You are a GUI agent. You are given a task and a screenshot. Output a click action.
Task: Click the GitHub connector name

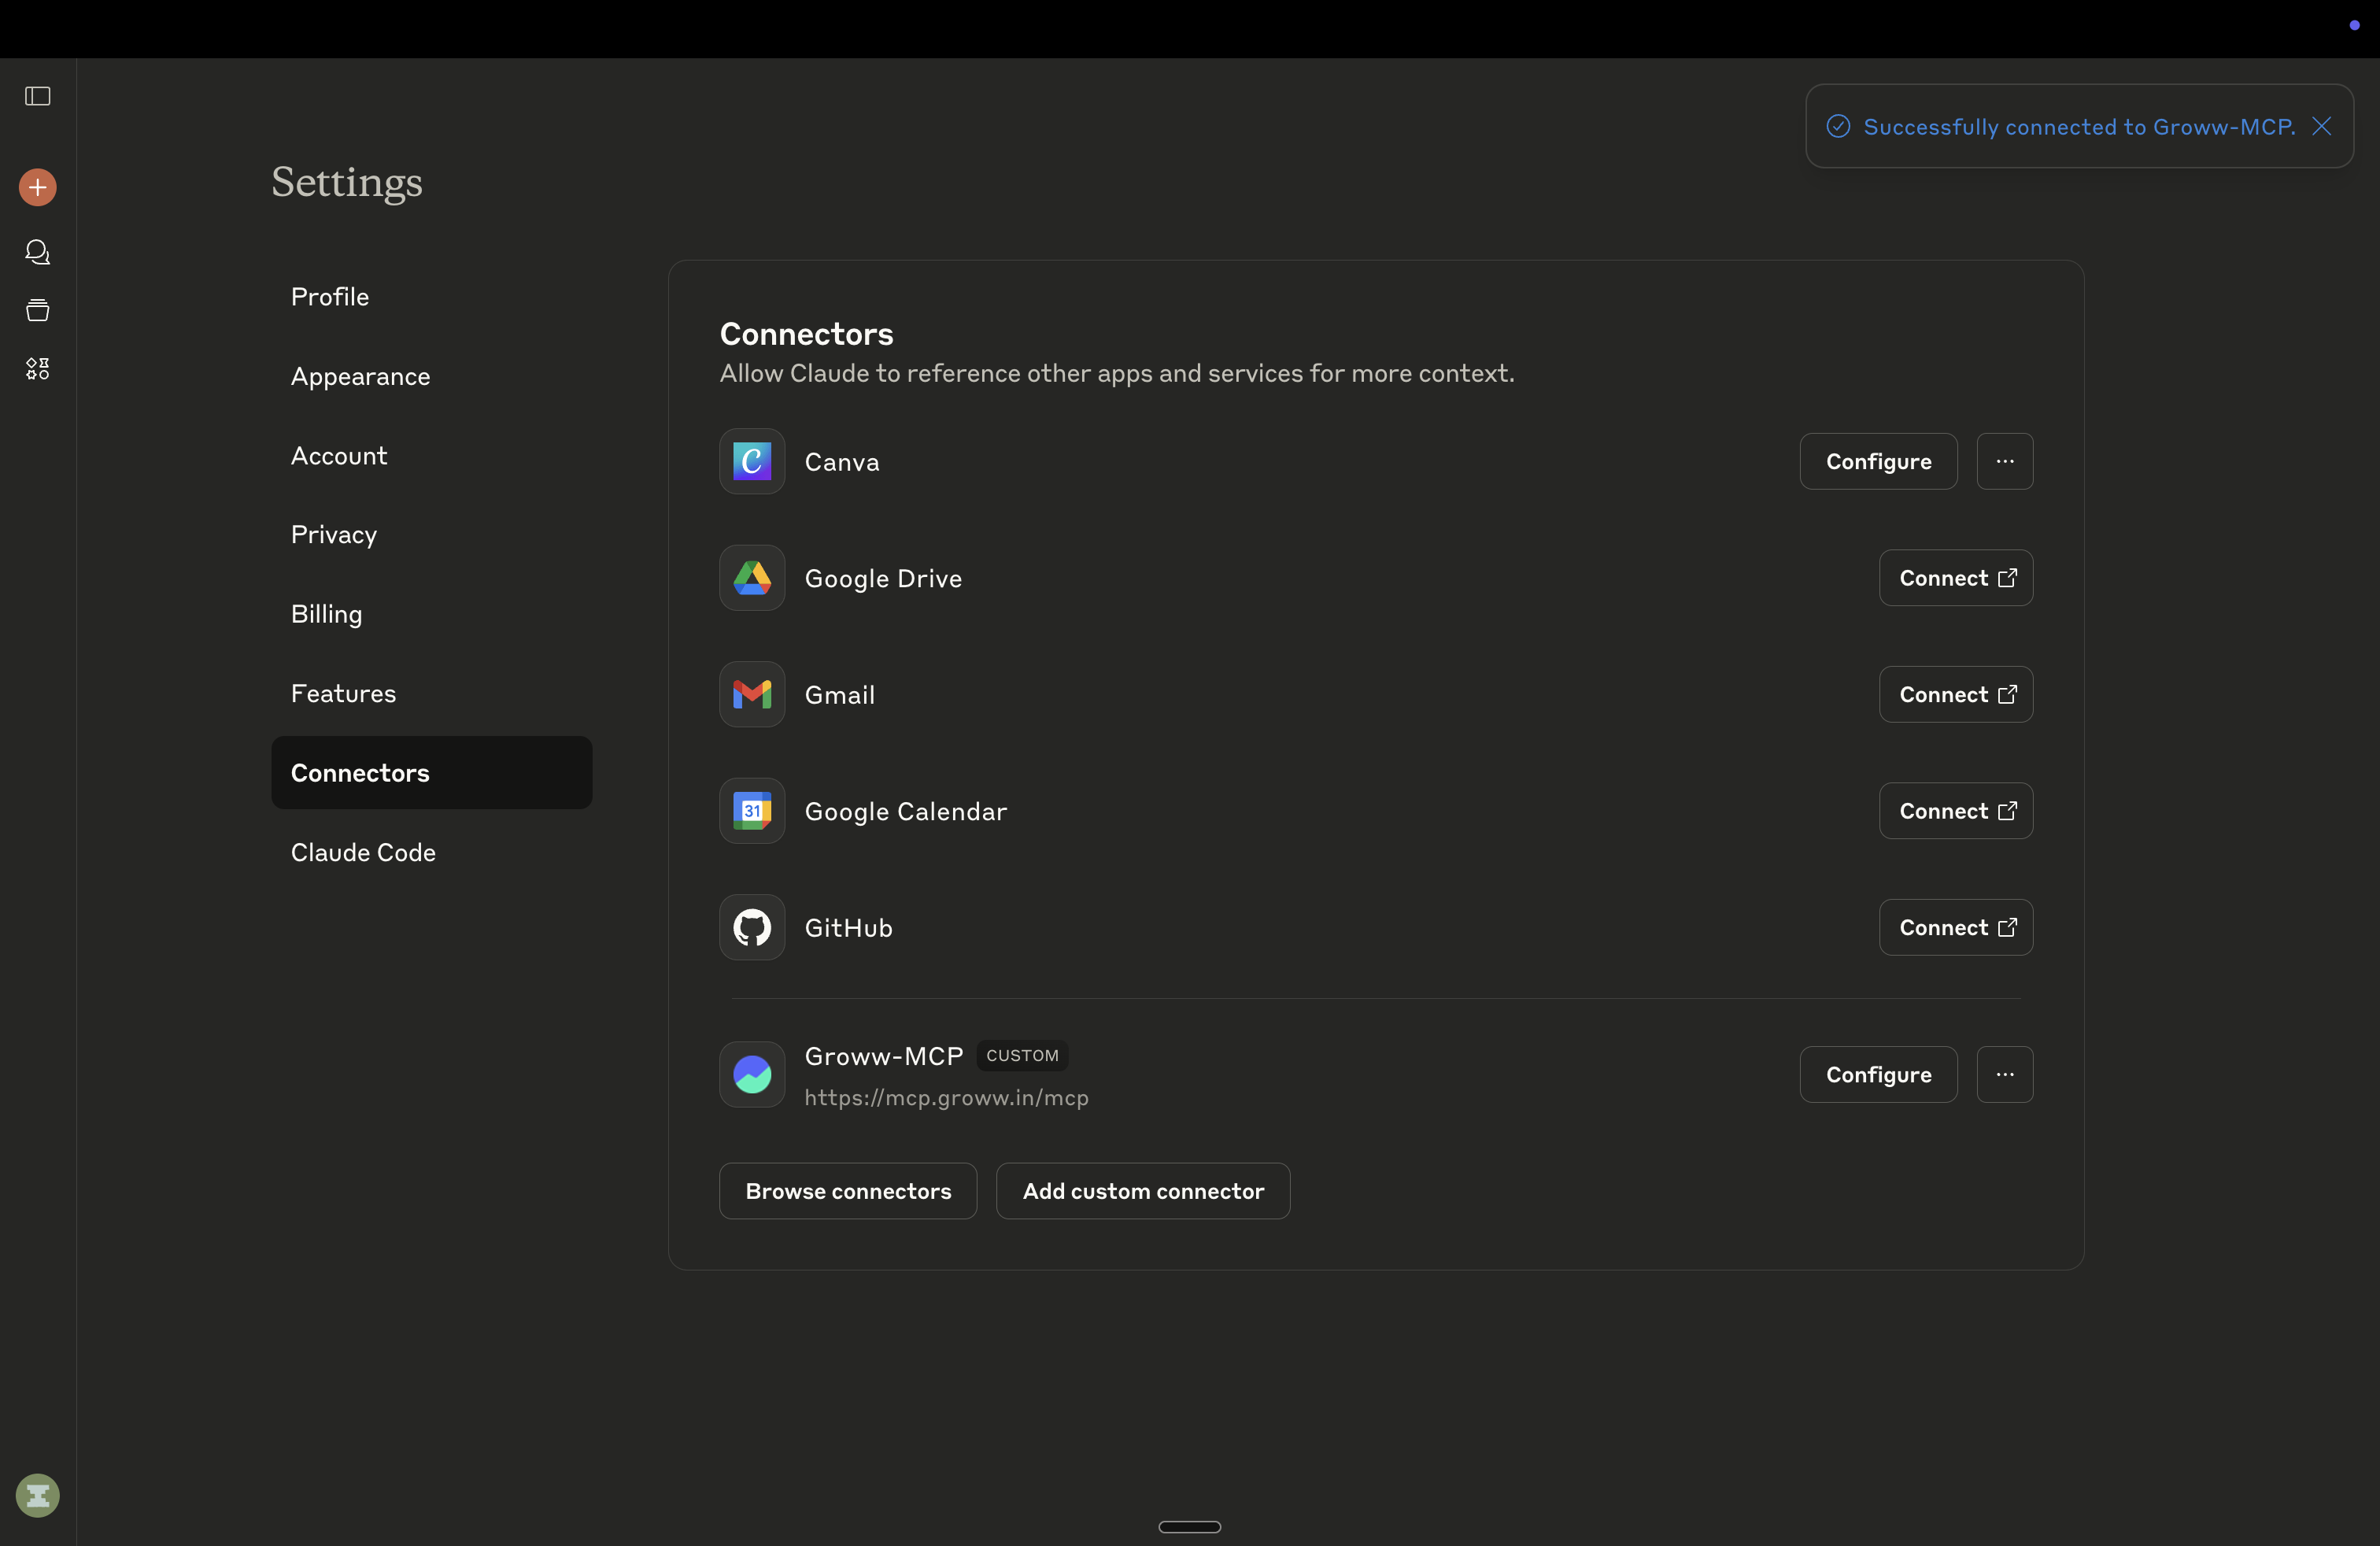[849, 928]
